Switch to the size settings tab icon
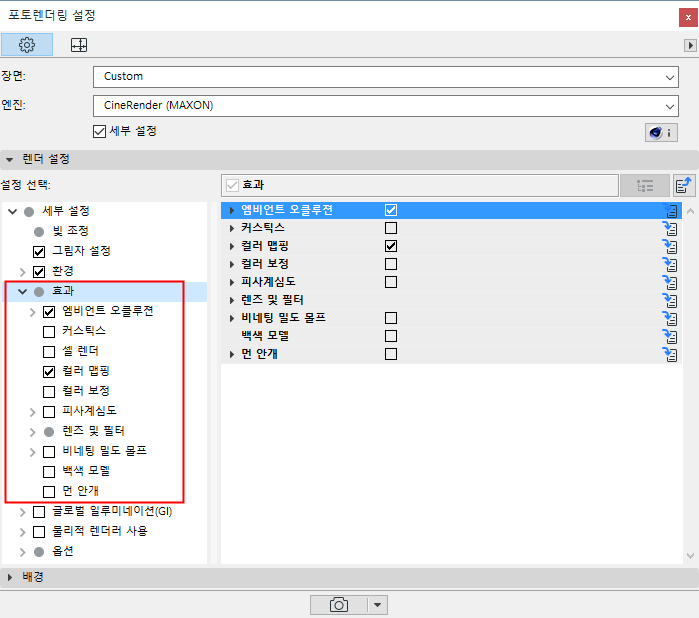The image size is (699, 618). pos(79,45)
